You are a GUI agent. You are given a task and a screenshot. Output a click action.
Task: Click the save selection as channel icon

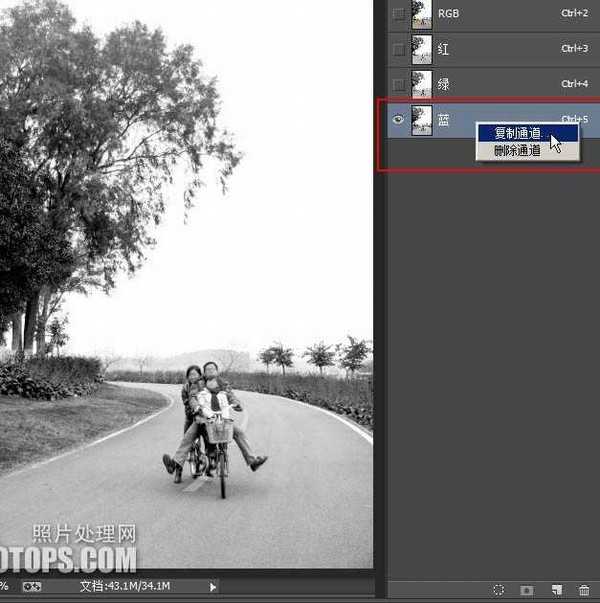coord(527,591)
